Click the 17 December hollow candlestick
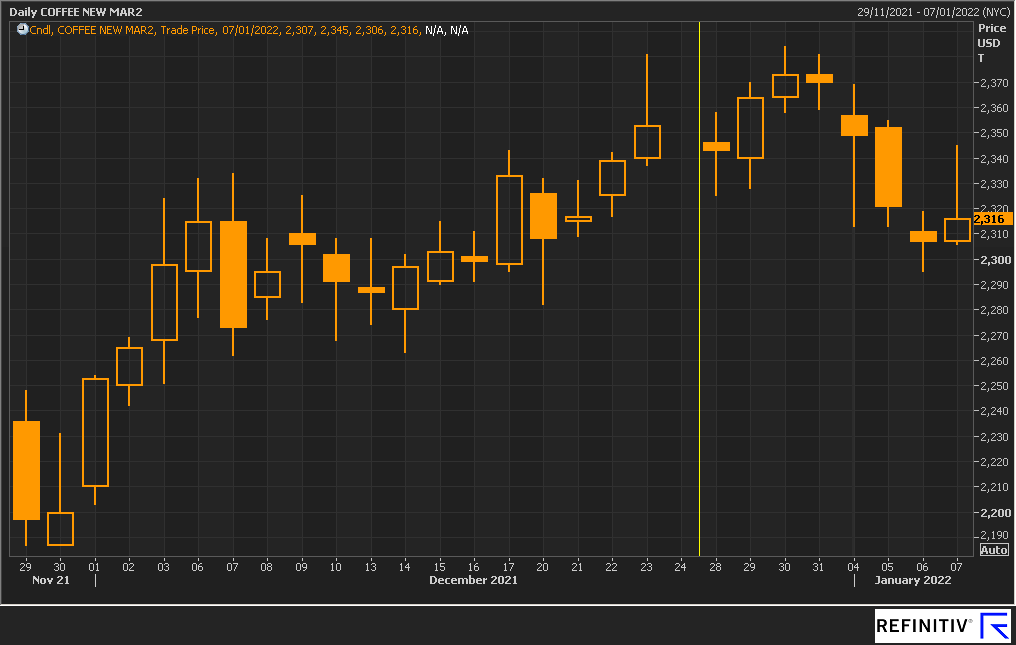 (509, 220)
